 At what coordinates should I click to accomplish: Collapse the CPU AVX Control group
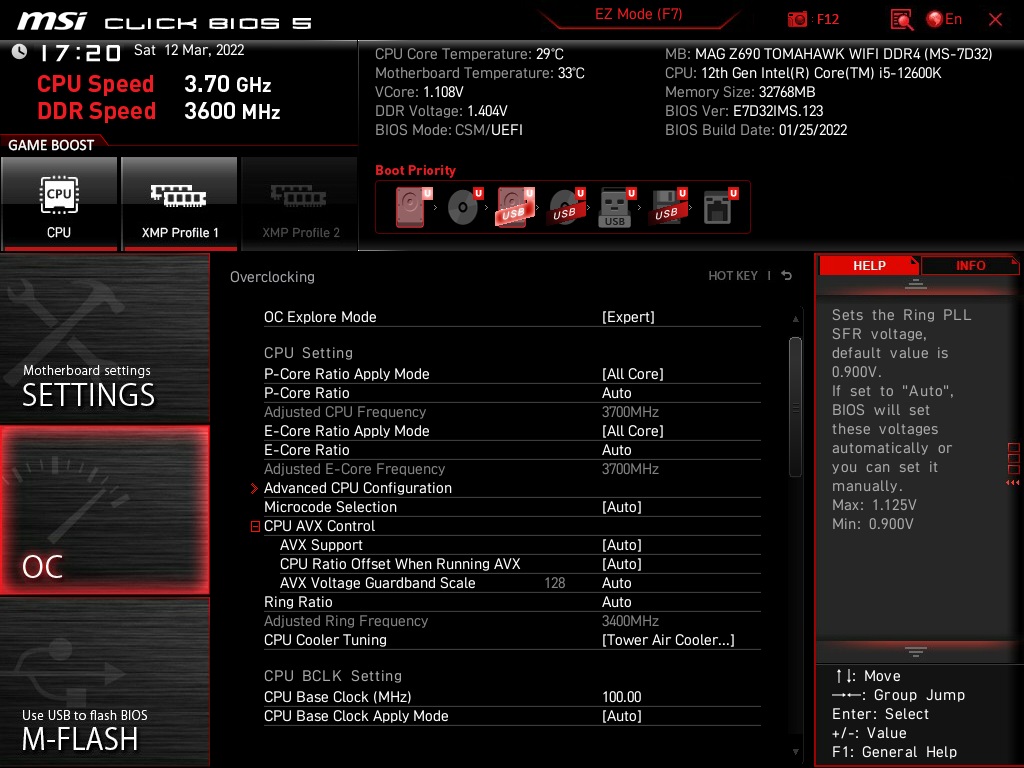[x=255, y=526]
